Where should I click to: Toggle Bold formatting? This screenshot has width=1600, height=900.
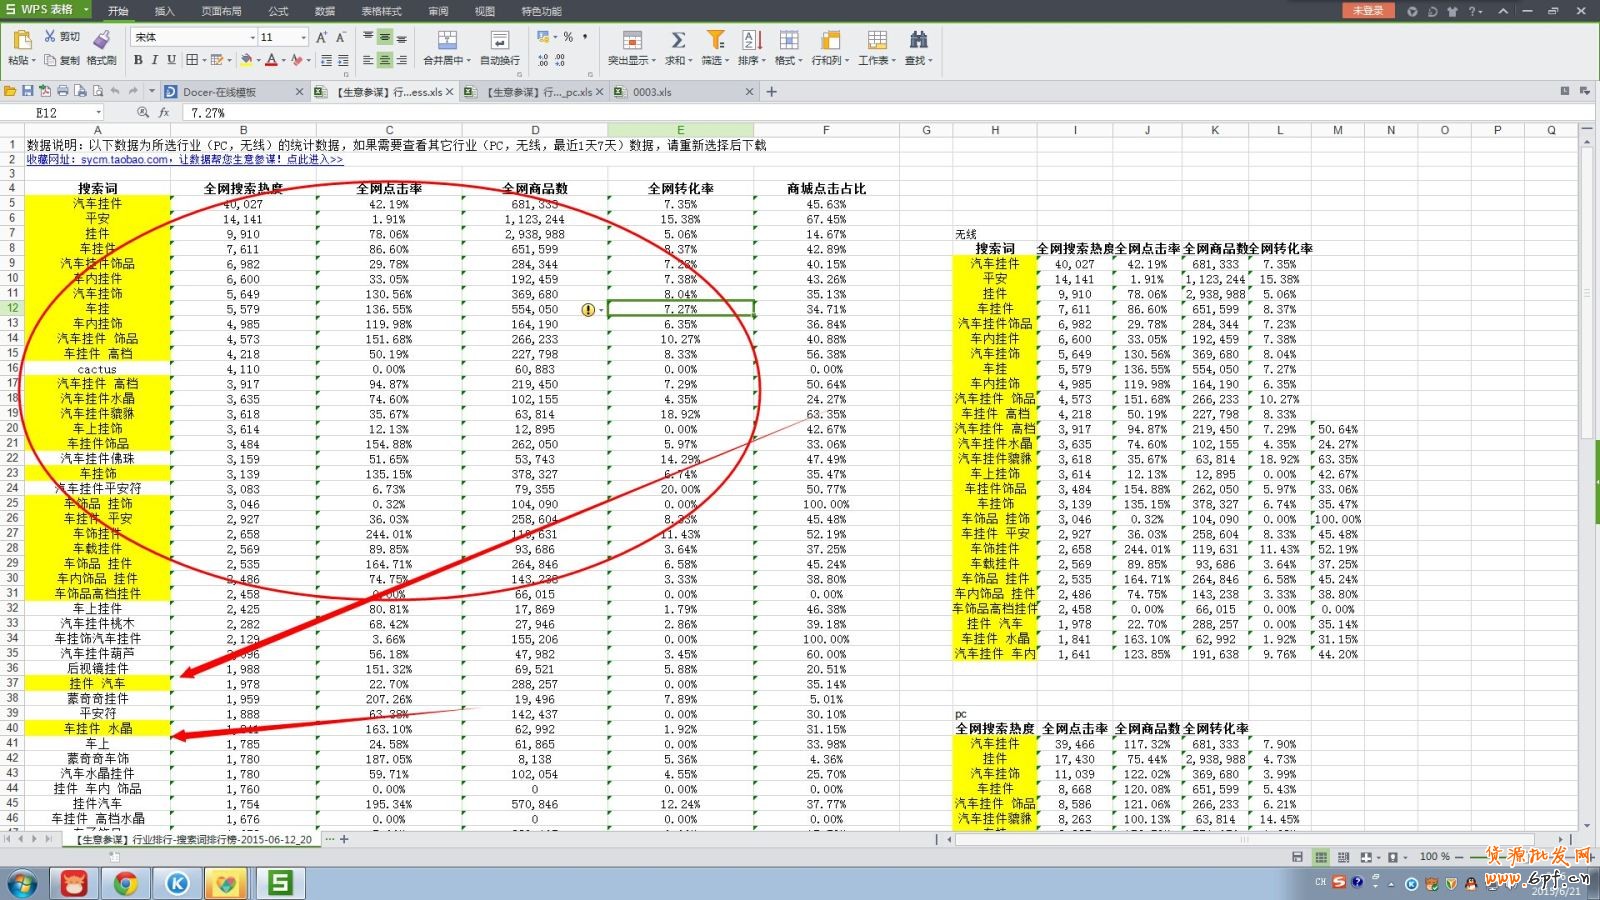pyautogui.click(x=138, y=60)
